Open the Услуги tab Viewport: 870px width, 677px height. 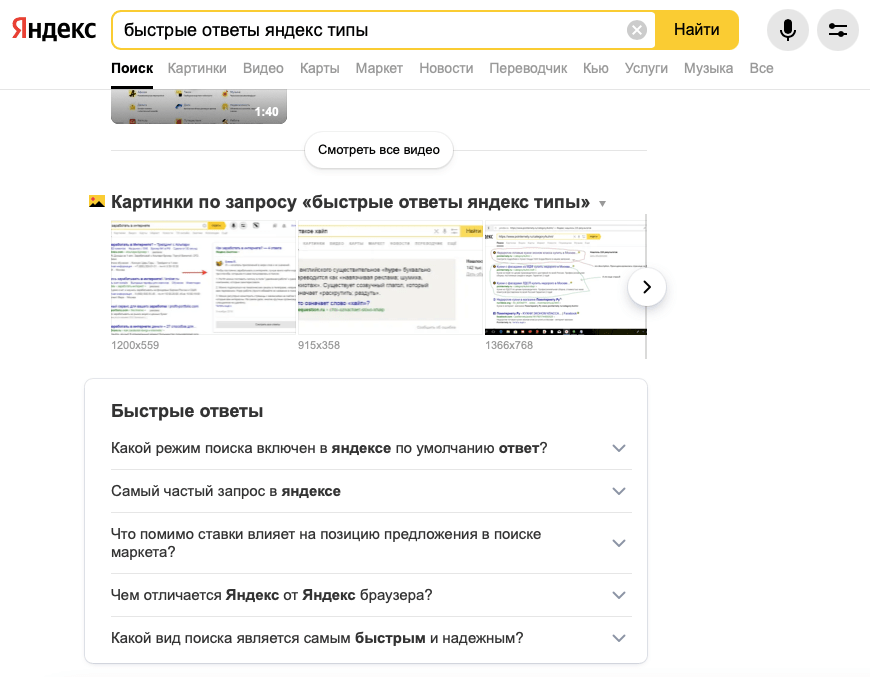(x=646, y=68)
